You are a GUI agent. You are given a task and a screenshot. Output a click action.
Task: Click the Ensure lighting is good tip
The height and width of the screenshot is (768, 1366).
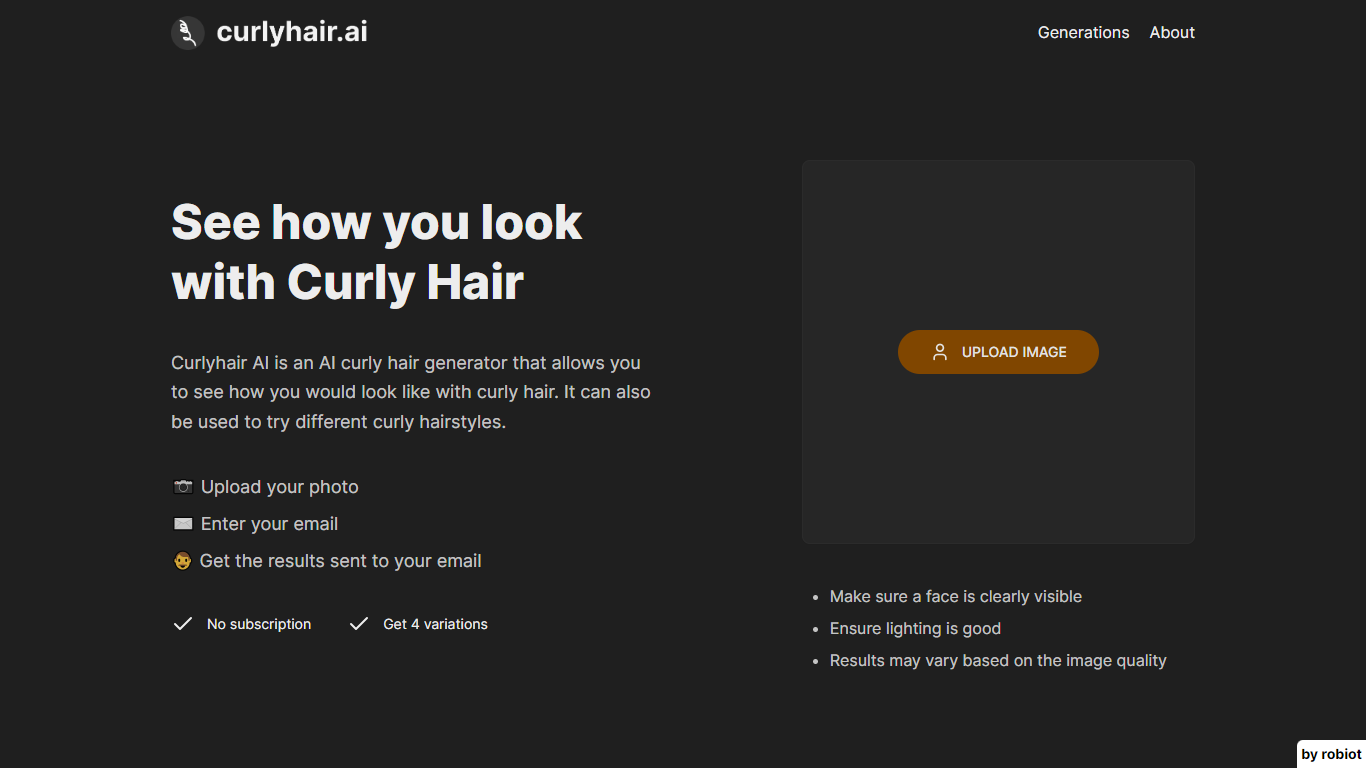tap(915, 628)
